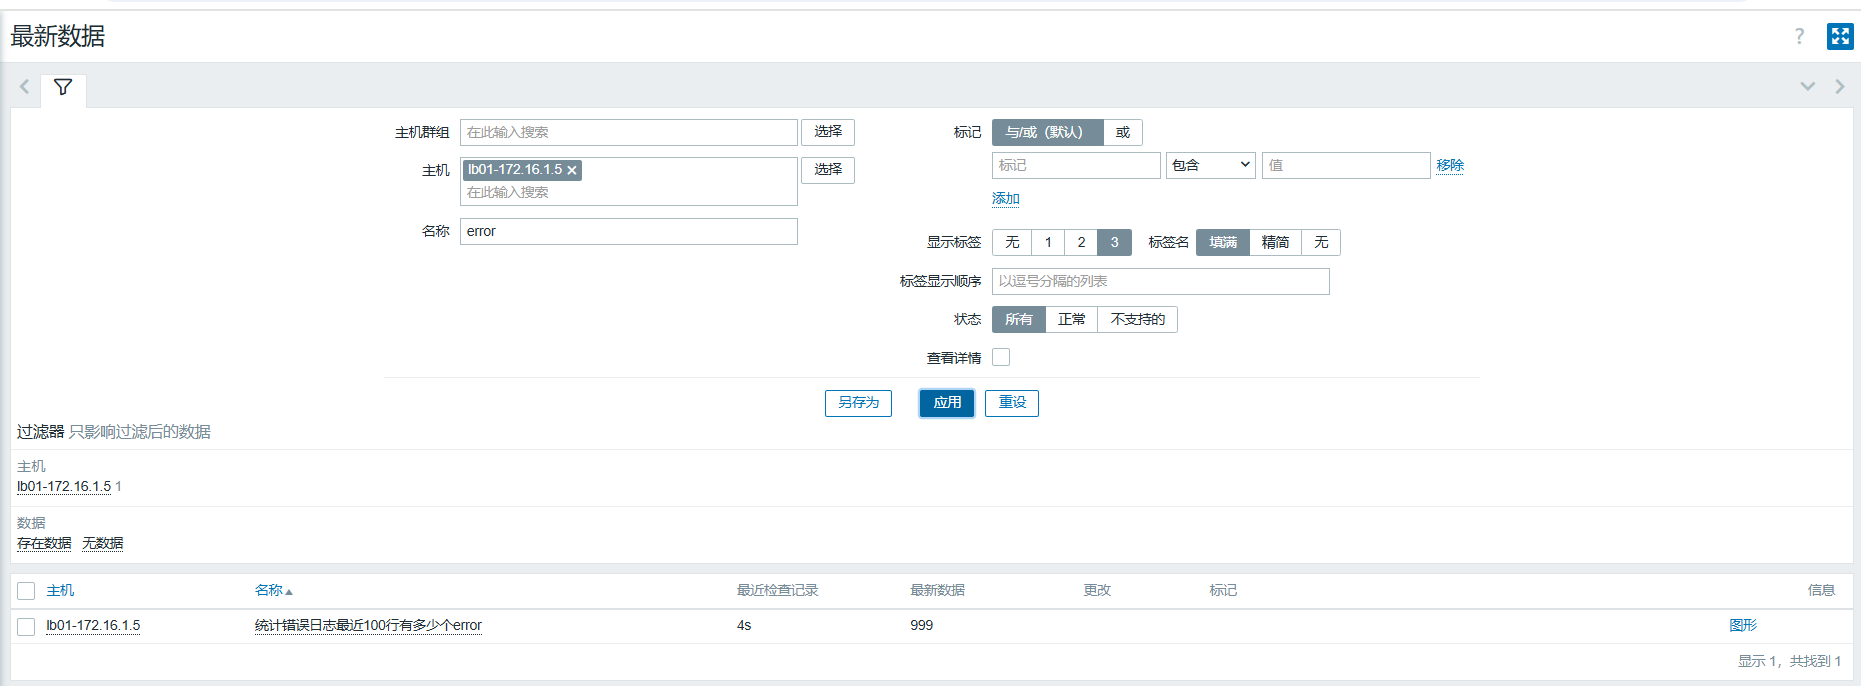The height and width of the screenshot is (686, 1861).
Task: Check the select-all header checkbox
Action: coord(26,591)
